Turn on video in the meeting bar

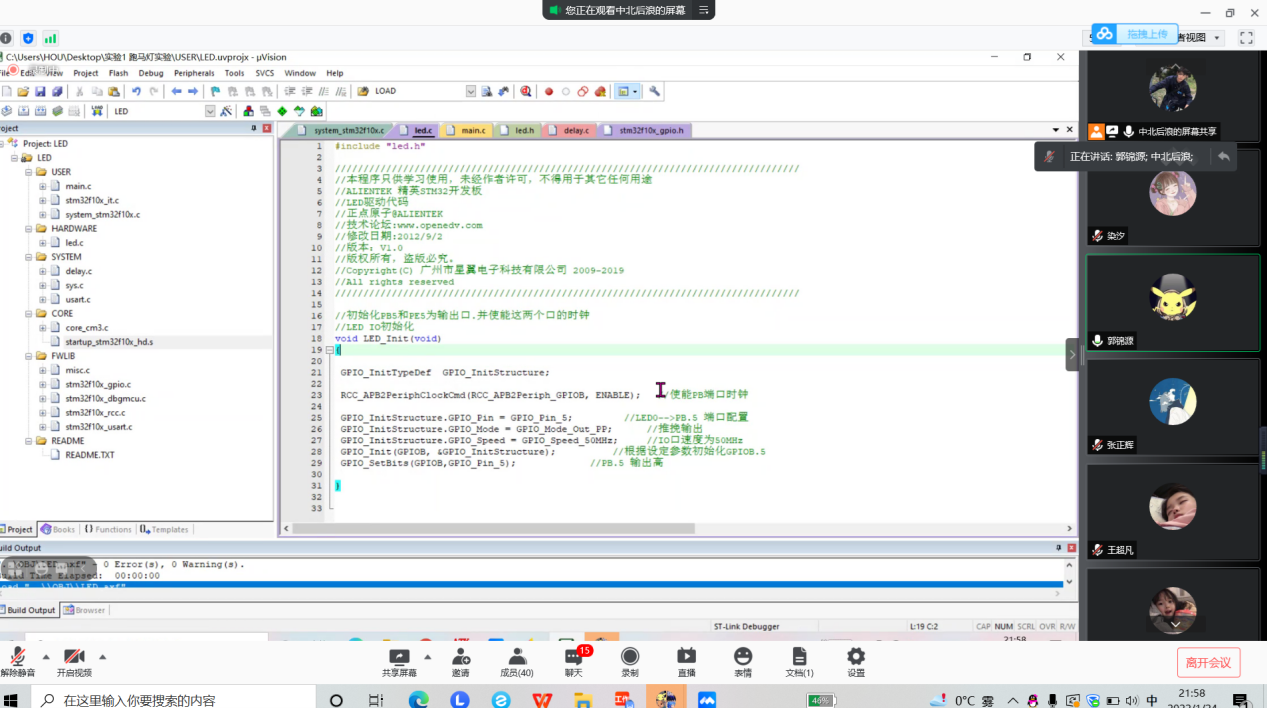click(x=73, y=657)
